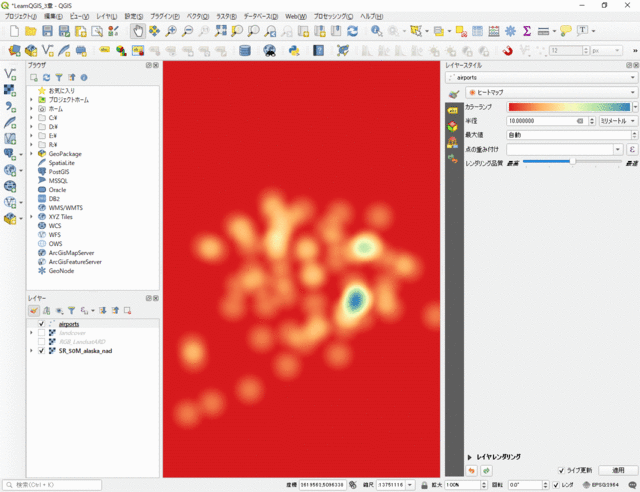The image size is (640, 492).
Task: Click the refresh icon in browser panel
Action: pos(46,77)
